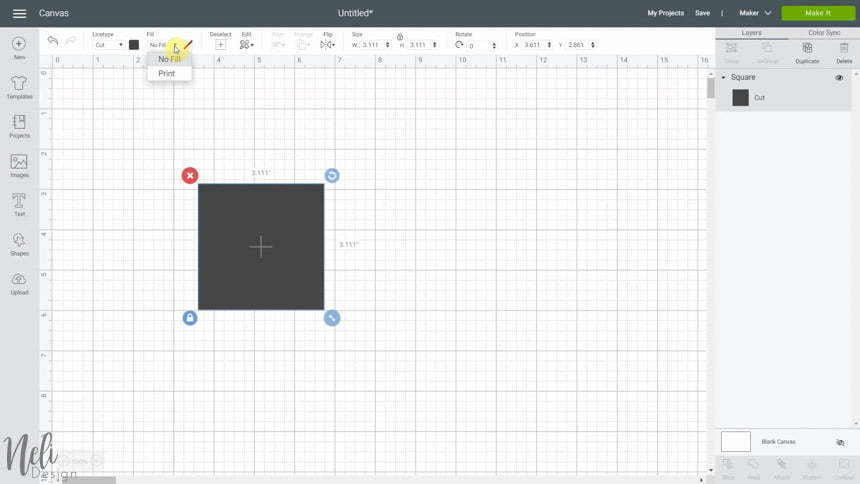This screenshot has width=860, height=484.
Task: Delete square with red X handle
Action: (x=190, y=176)
